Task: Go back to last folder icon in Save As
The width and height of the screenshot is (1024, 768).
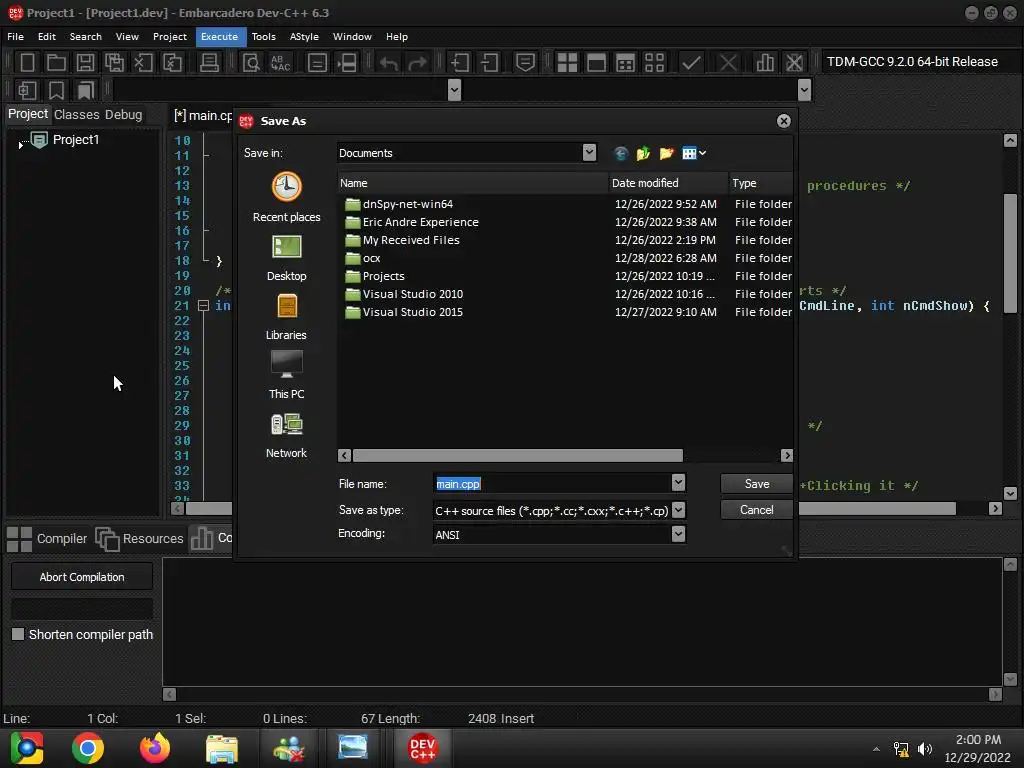Action: (x=621, y=153)
